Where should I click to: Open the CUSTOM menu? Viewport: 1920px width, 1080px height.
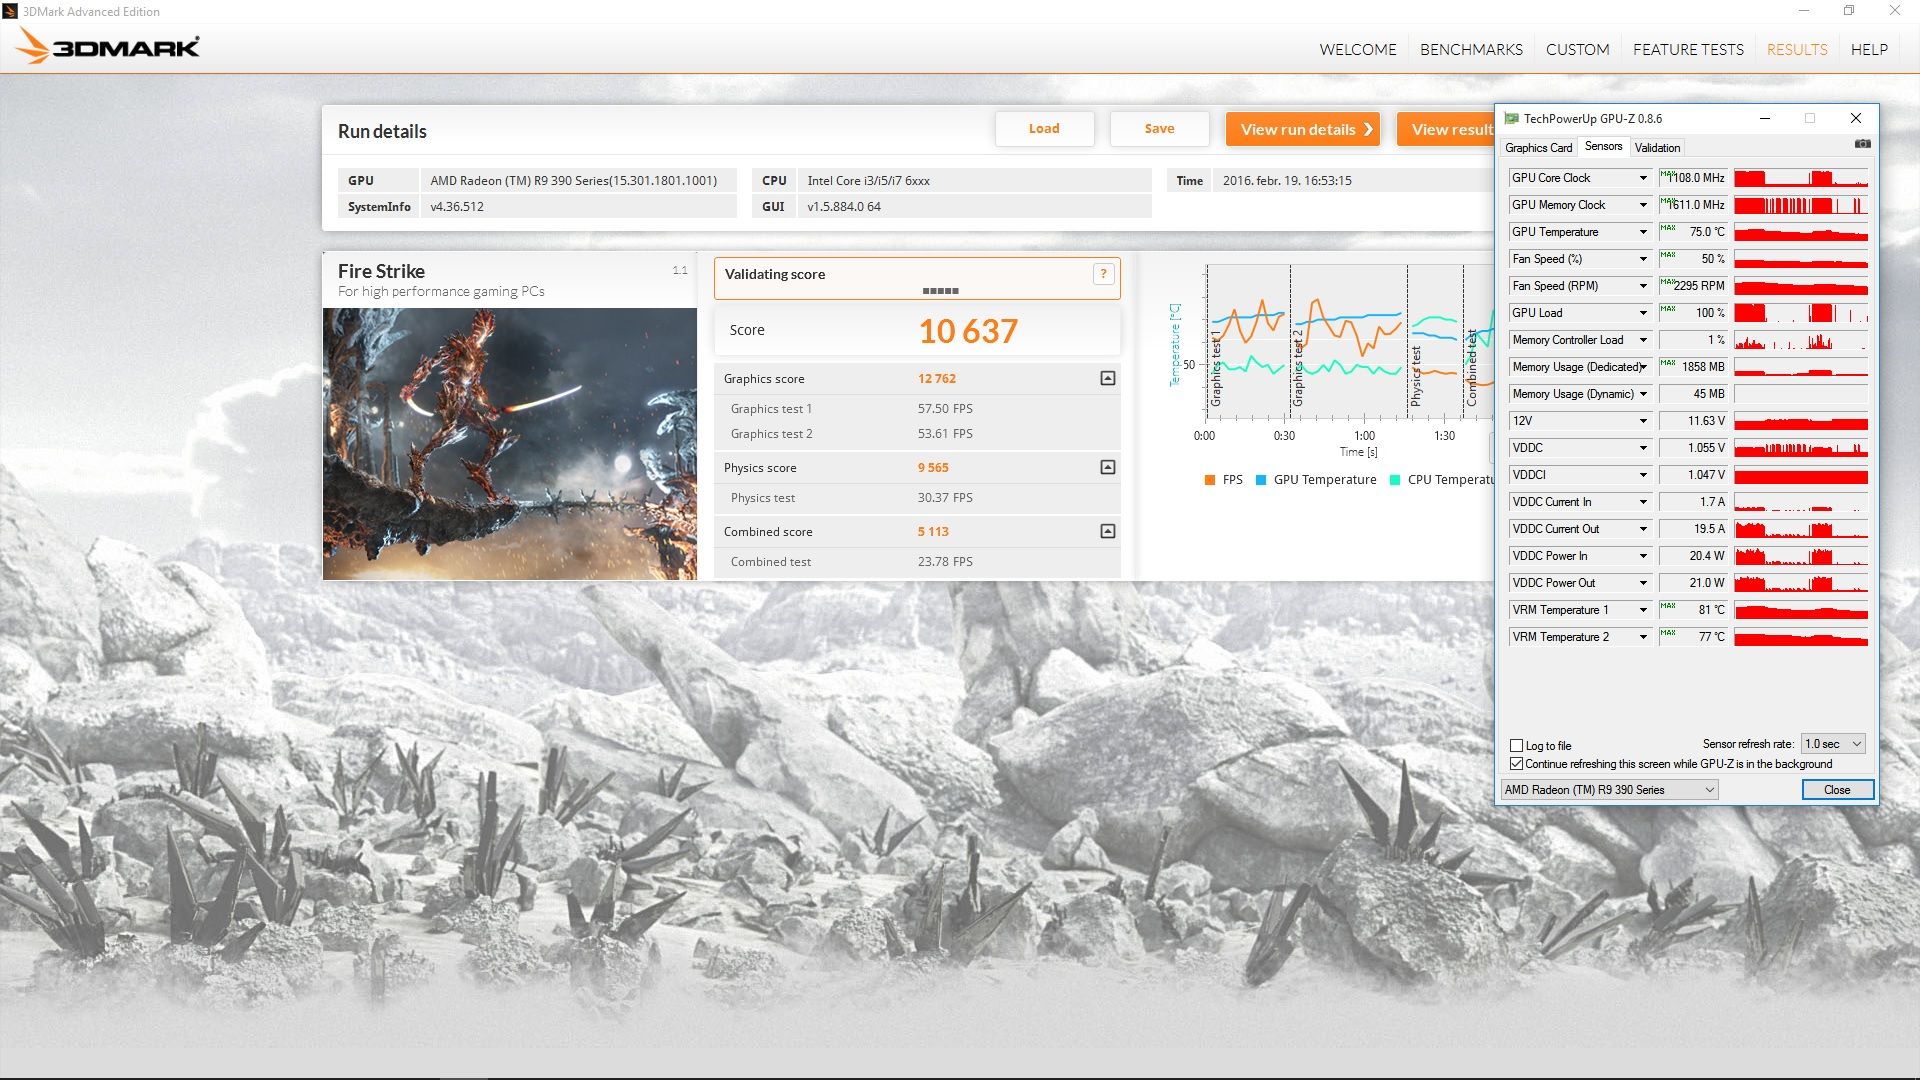pos(1577,49)
